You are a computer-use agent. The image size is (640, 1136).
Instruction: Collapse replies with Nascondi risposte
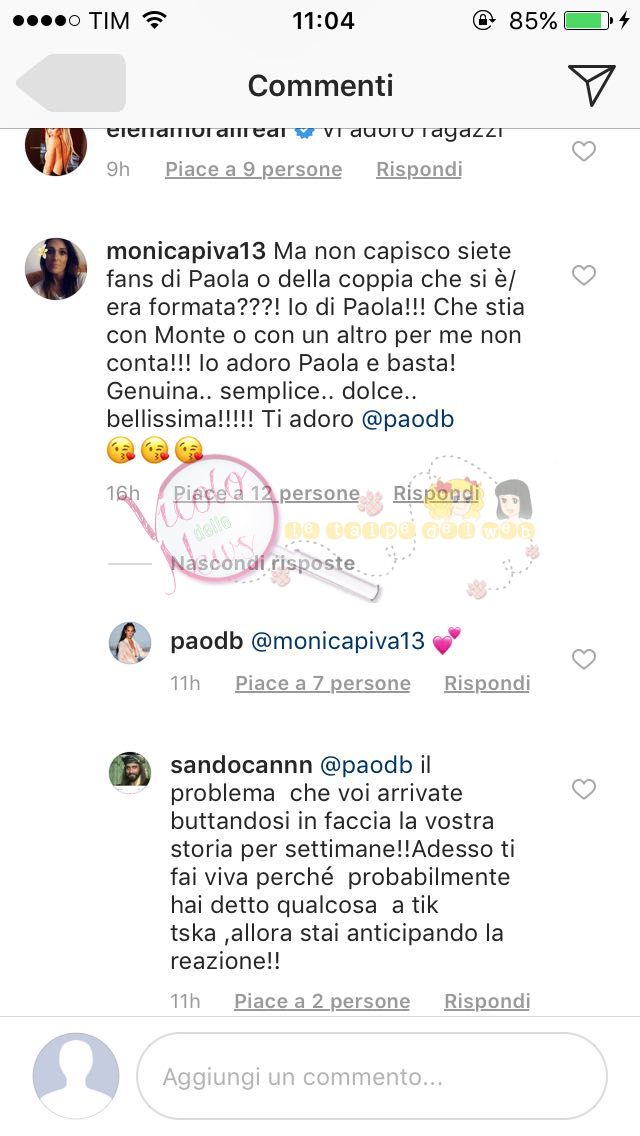(262, 563)
